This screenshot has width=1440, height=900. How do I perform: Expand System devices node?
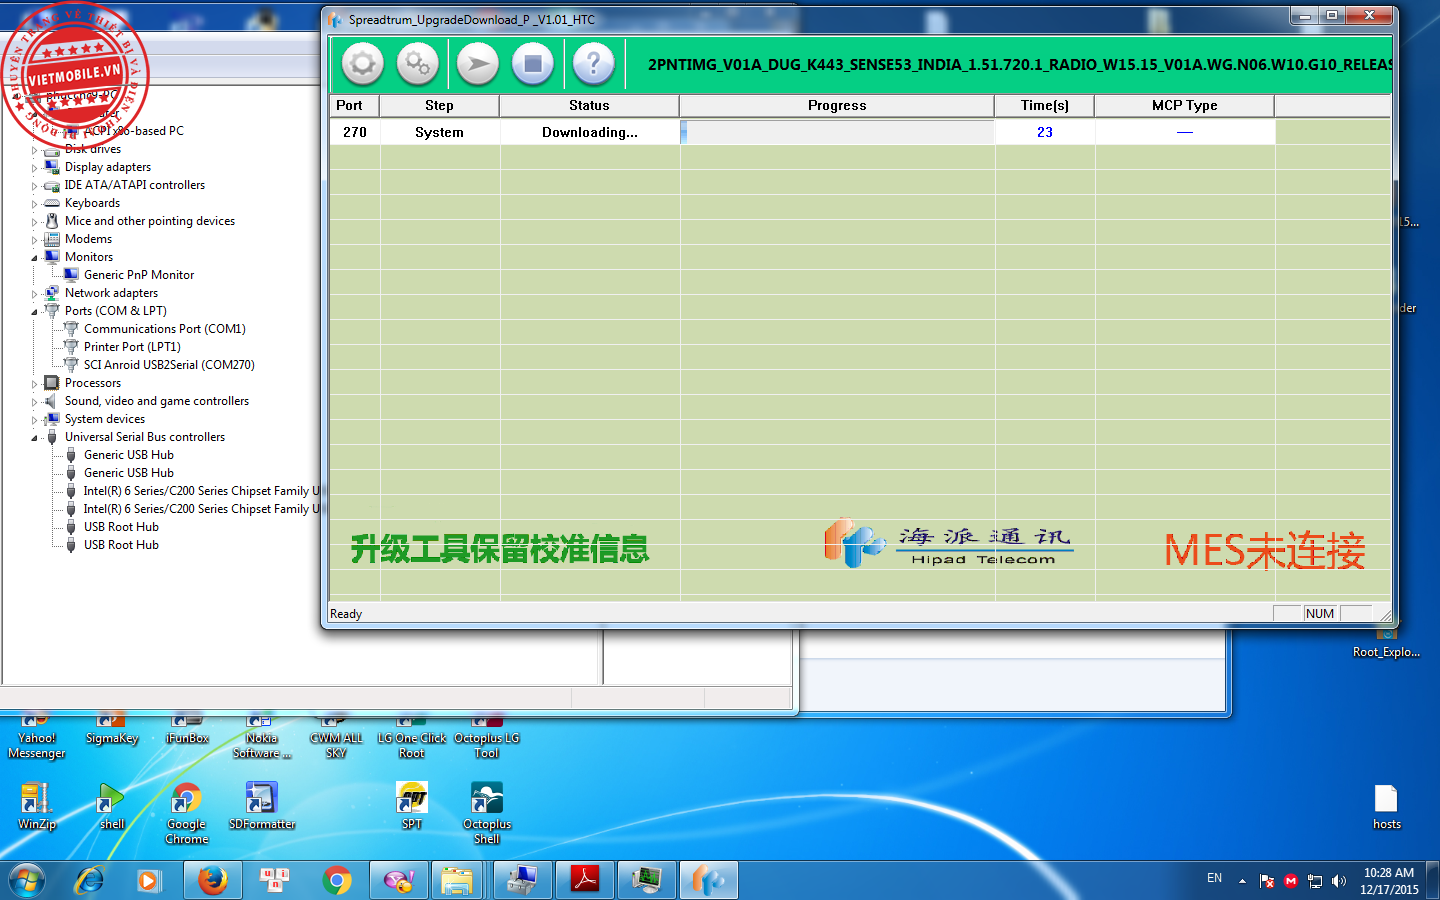(x=34, y=420)
